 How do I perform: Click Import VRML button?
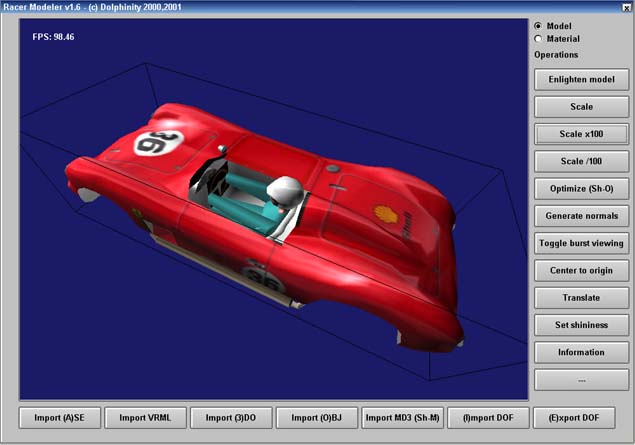point(145,418)
